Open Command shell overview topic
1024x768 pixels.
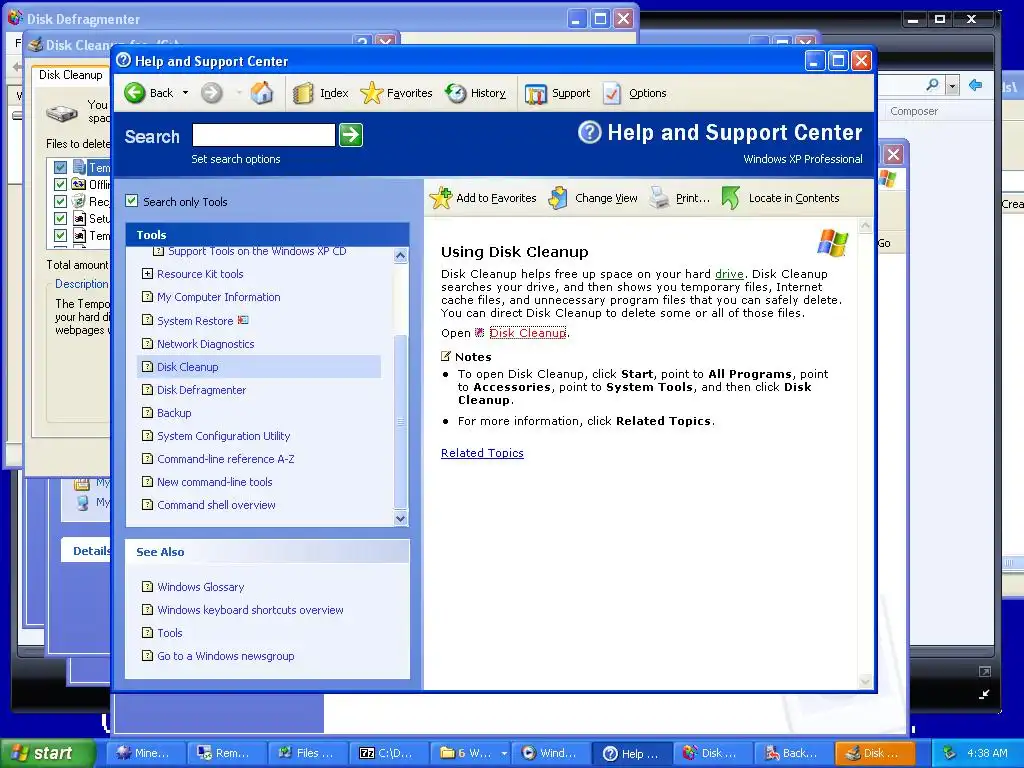216,505
